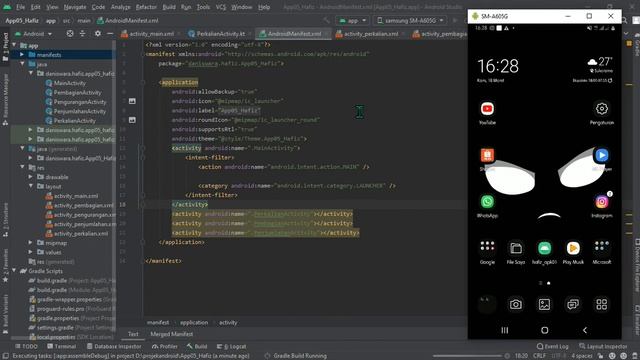The height and width of the screenshot is (360, 640).
Task: Click the 16:28 clock widget on phone
Action: [x=498, y=66]
